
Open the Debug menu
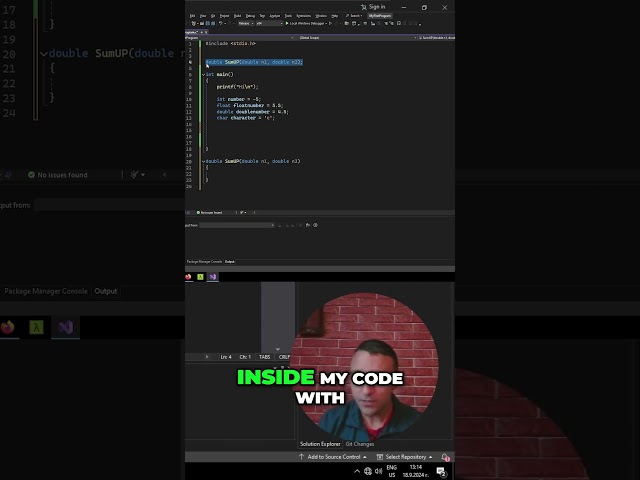click(250, 16)
